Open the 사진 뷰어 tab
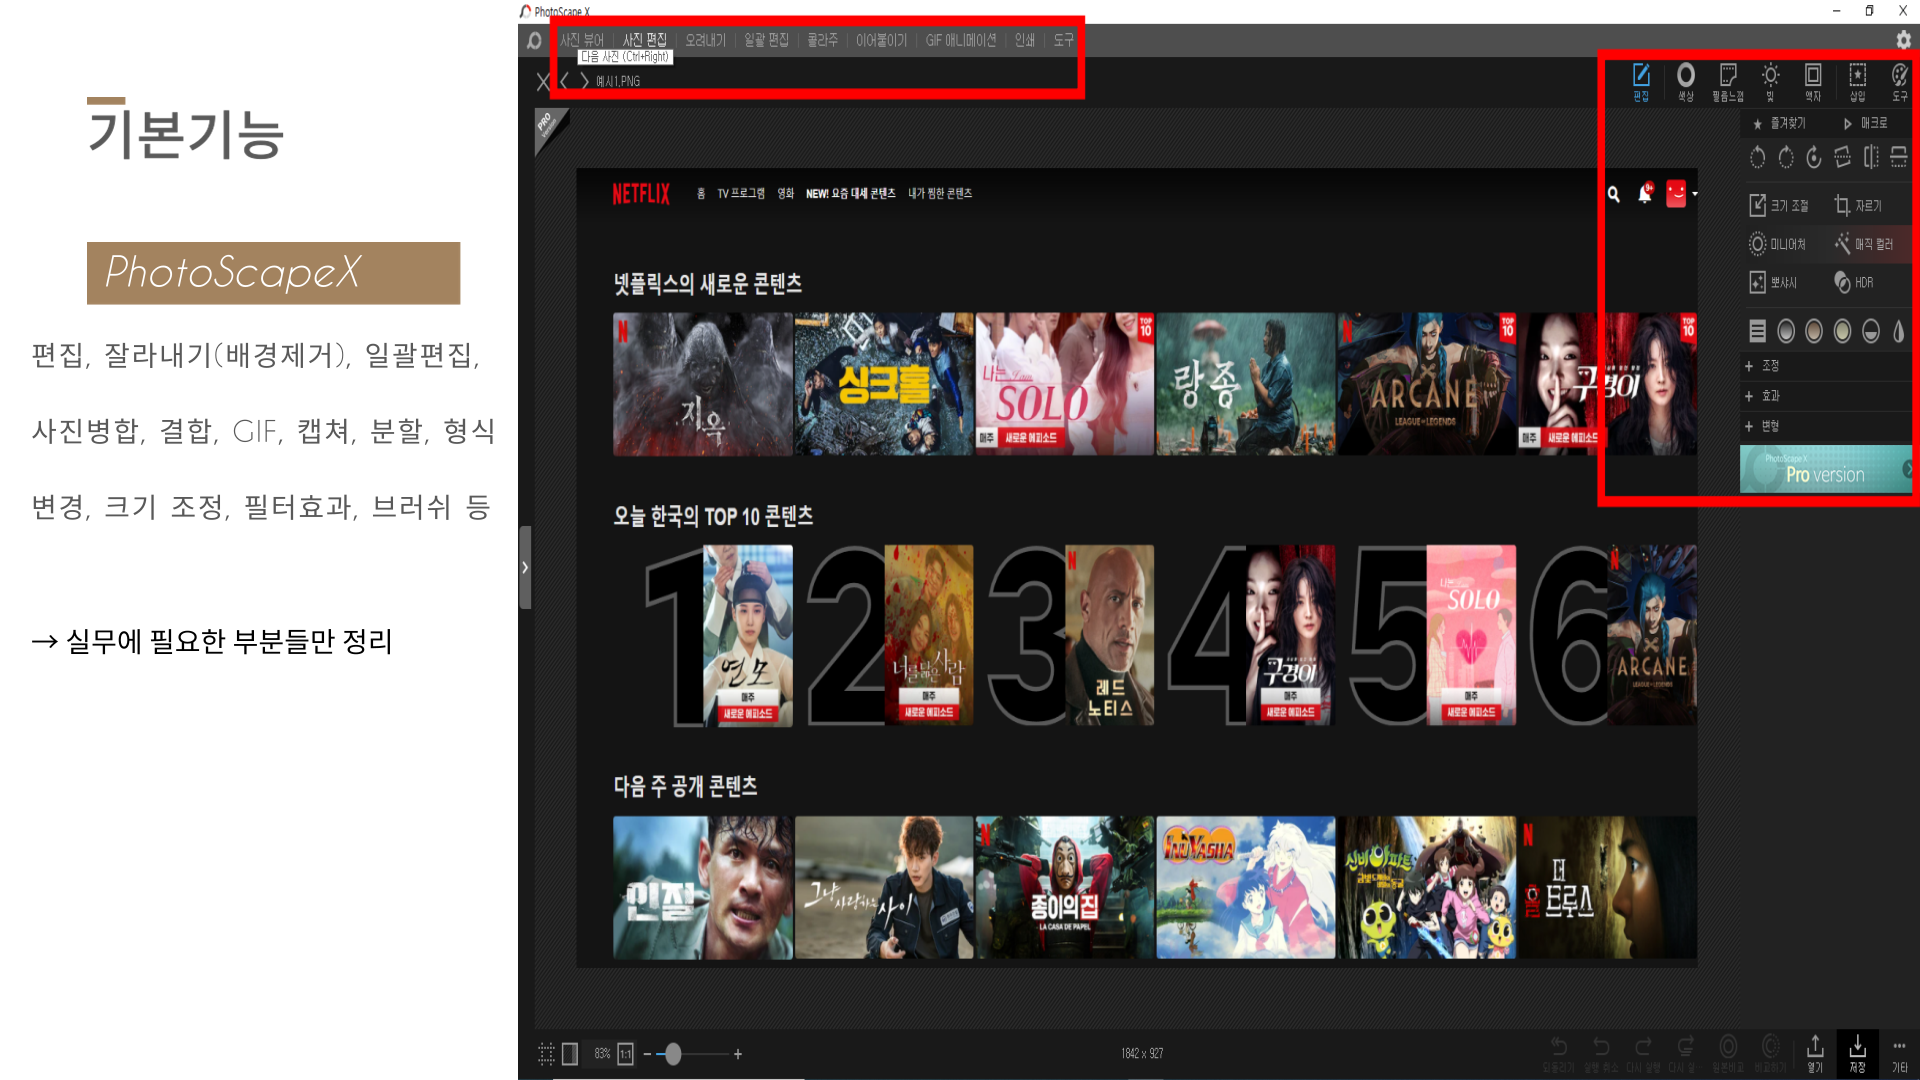This screenshot has width=1920, height=1080. pyautogui.click(x=581, y=40)
